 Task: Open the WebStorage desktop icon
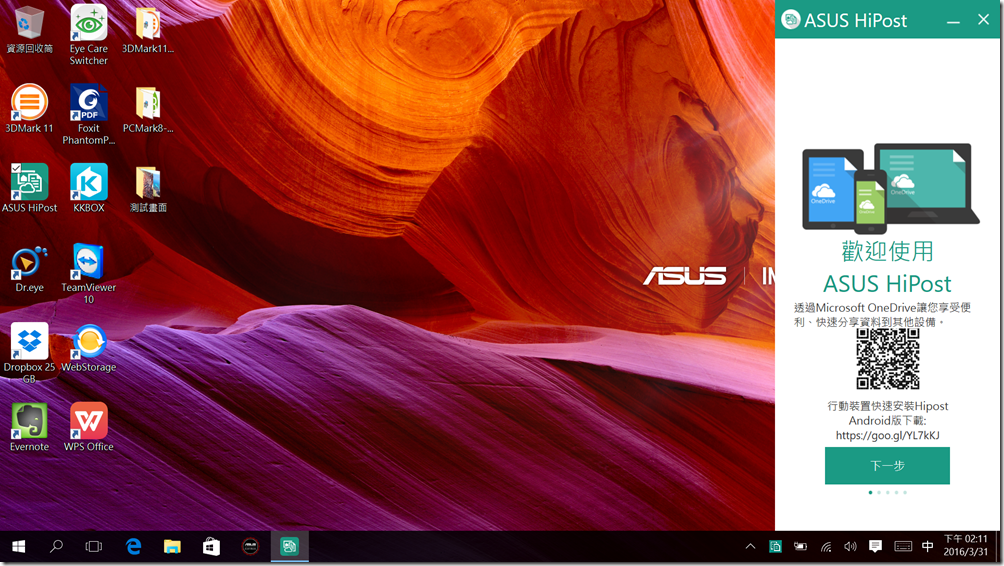[88, 342]
